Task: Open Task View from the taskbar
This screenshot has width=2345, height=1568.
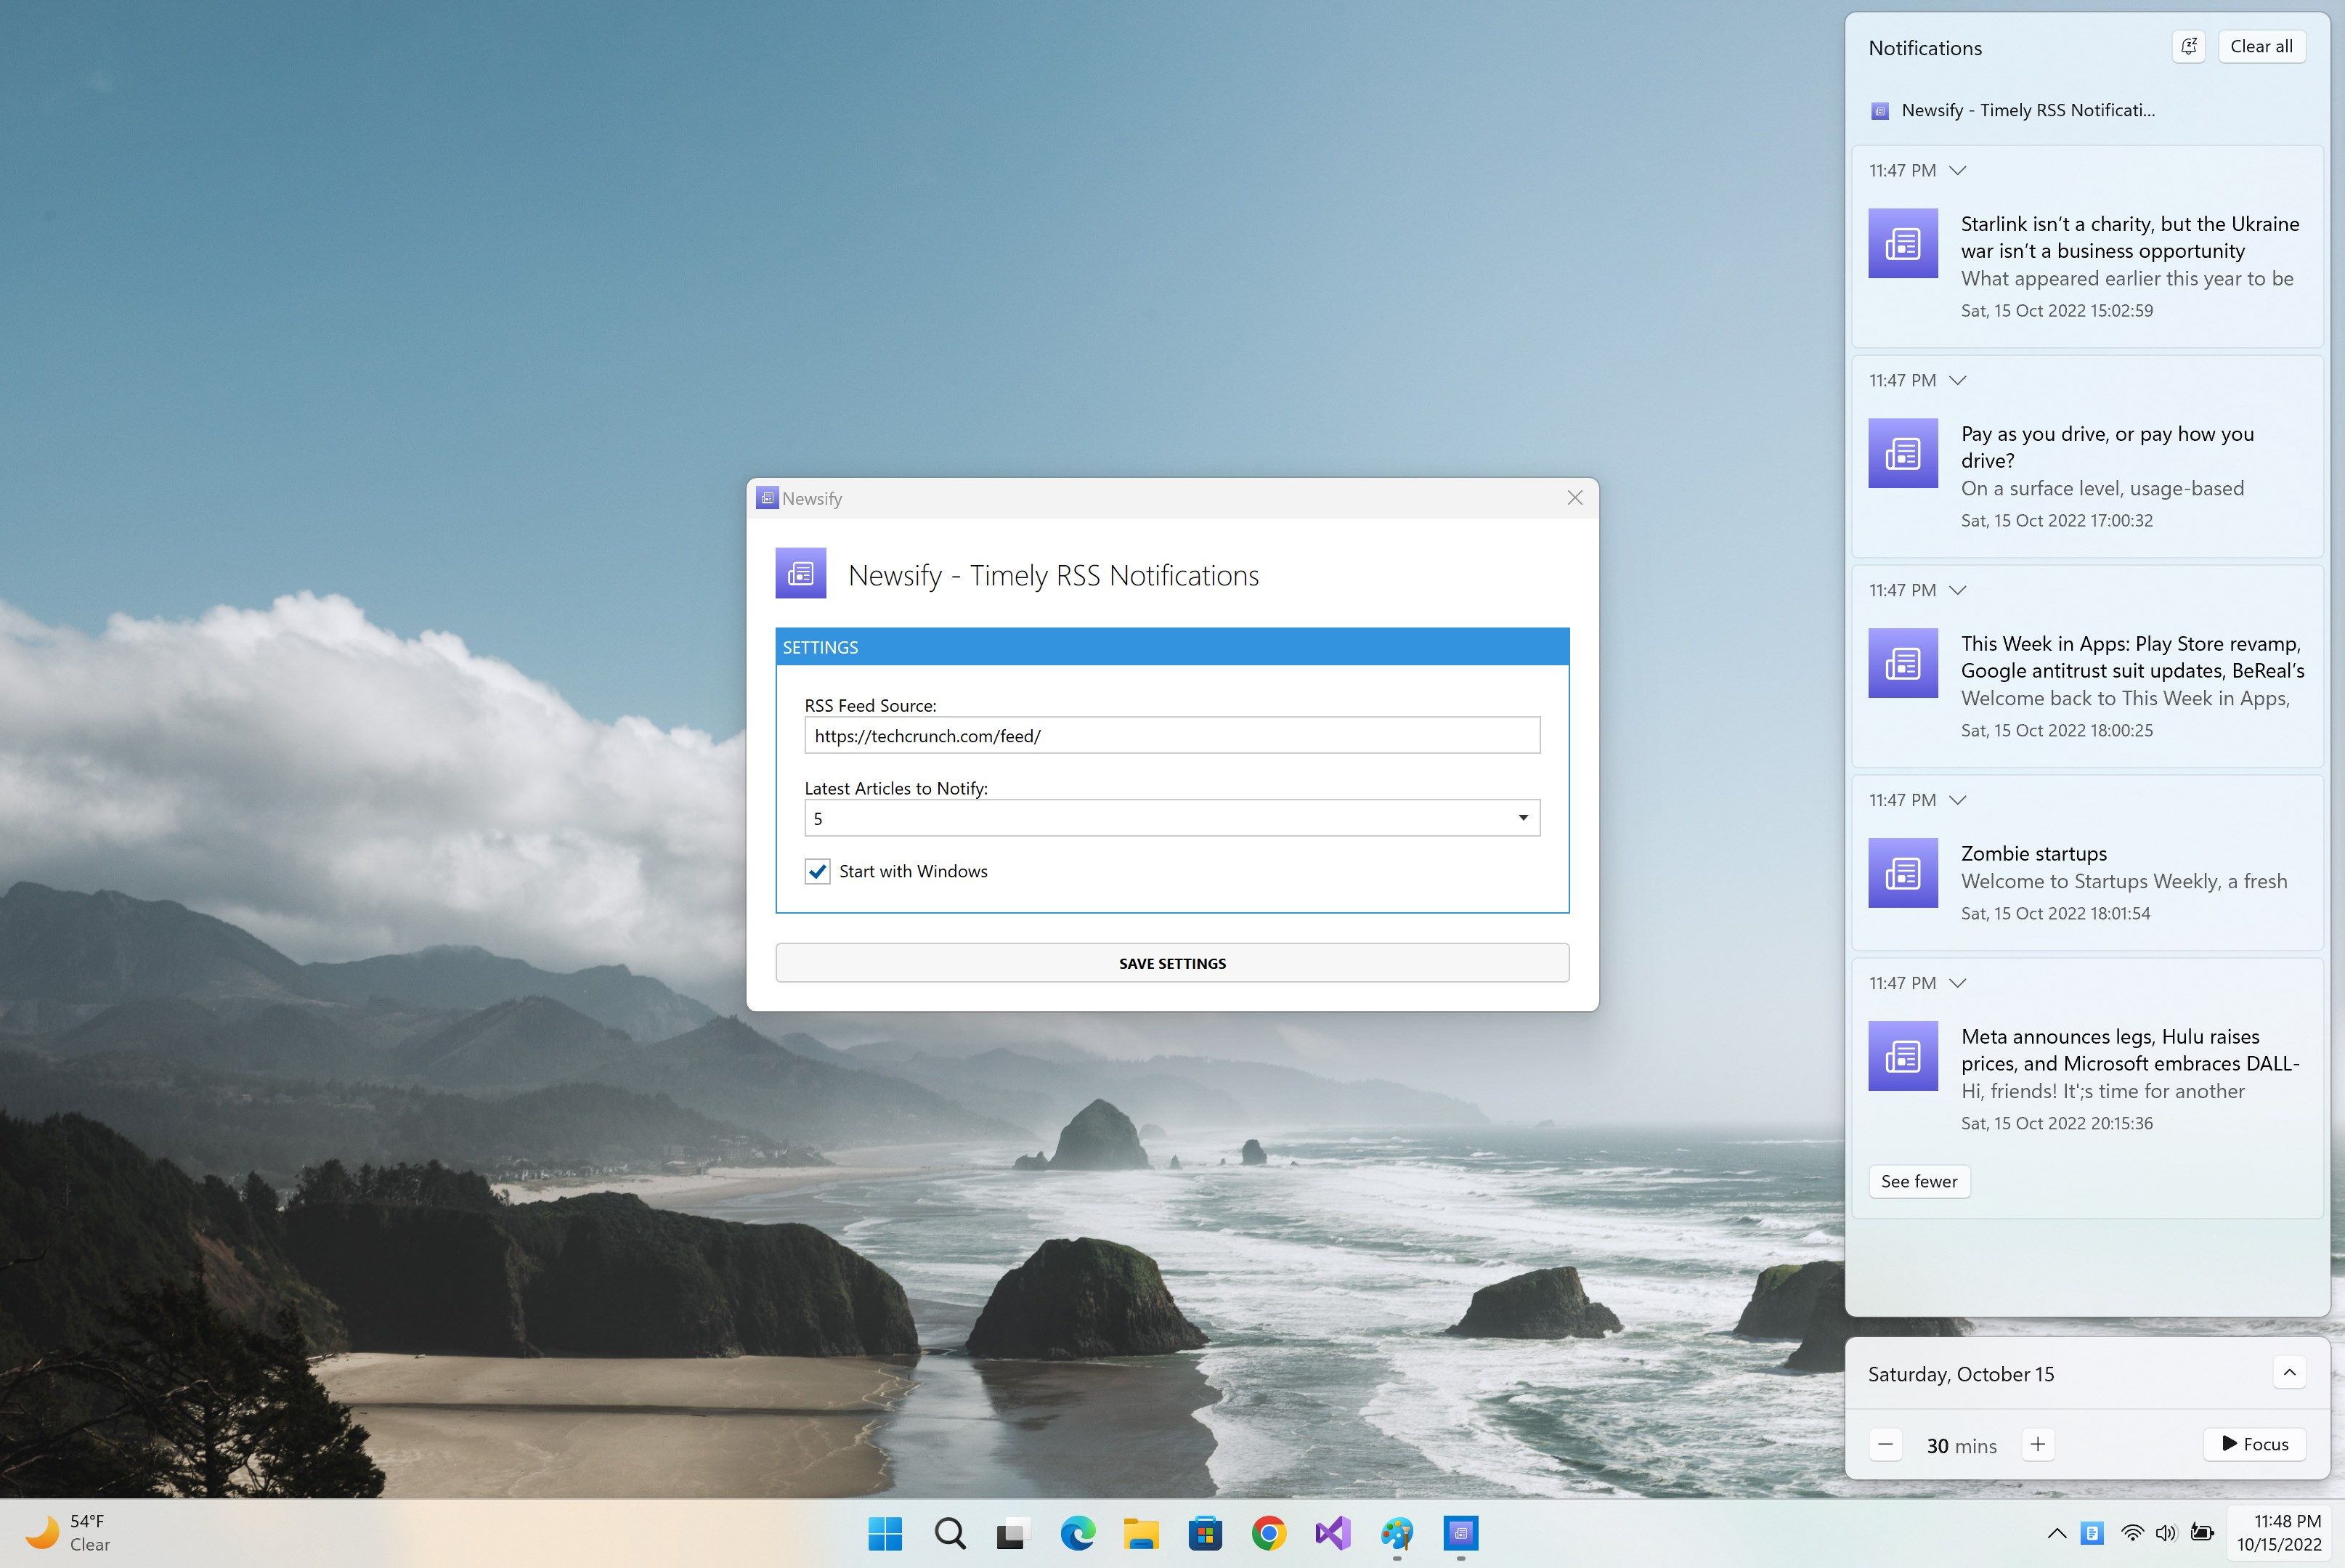Action: click(1013, 1533)
